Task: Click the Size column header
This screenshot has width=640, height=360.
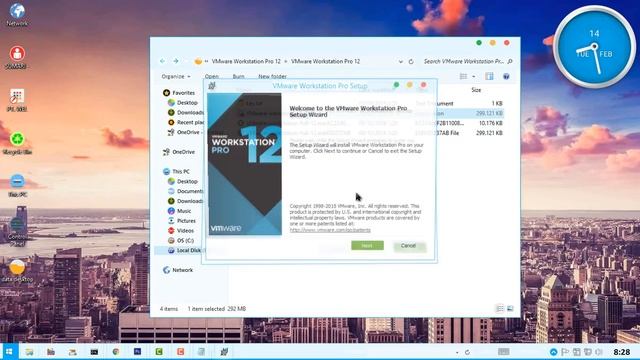Action: (x=476, y=90)
